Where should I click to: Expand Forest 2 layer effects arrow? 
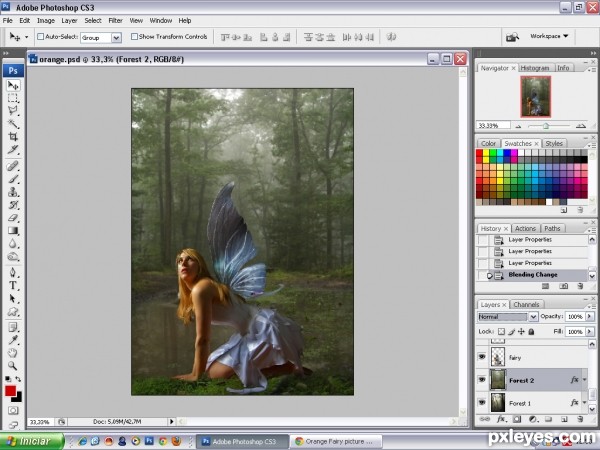585,380
